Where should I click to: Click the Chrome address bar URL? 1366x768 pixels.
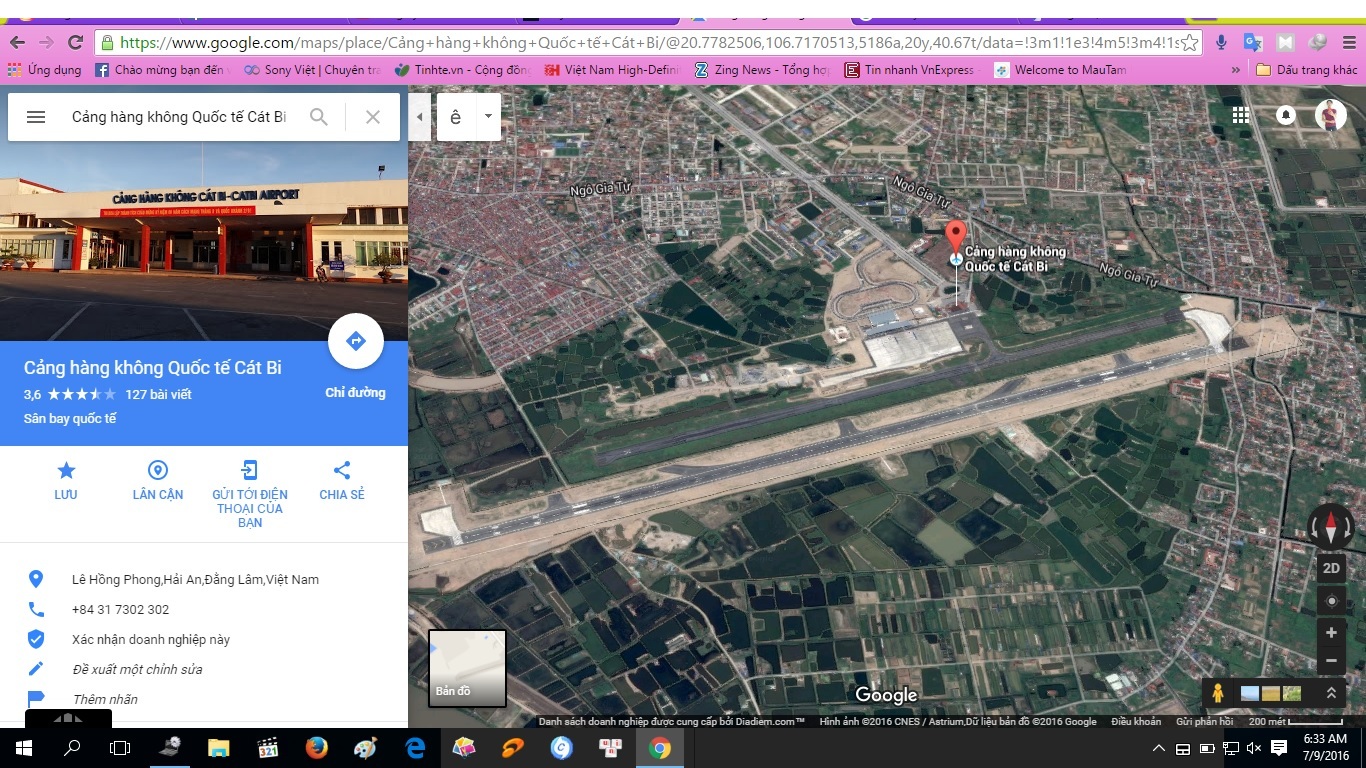click(648, 42)
